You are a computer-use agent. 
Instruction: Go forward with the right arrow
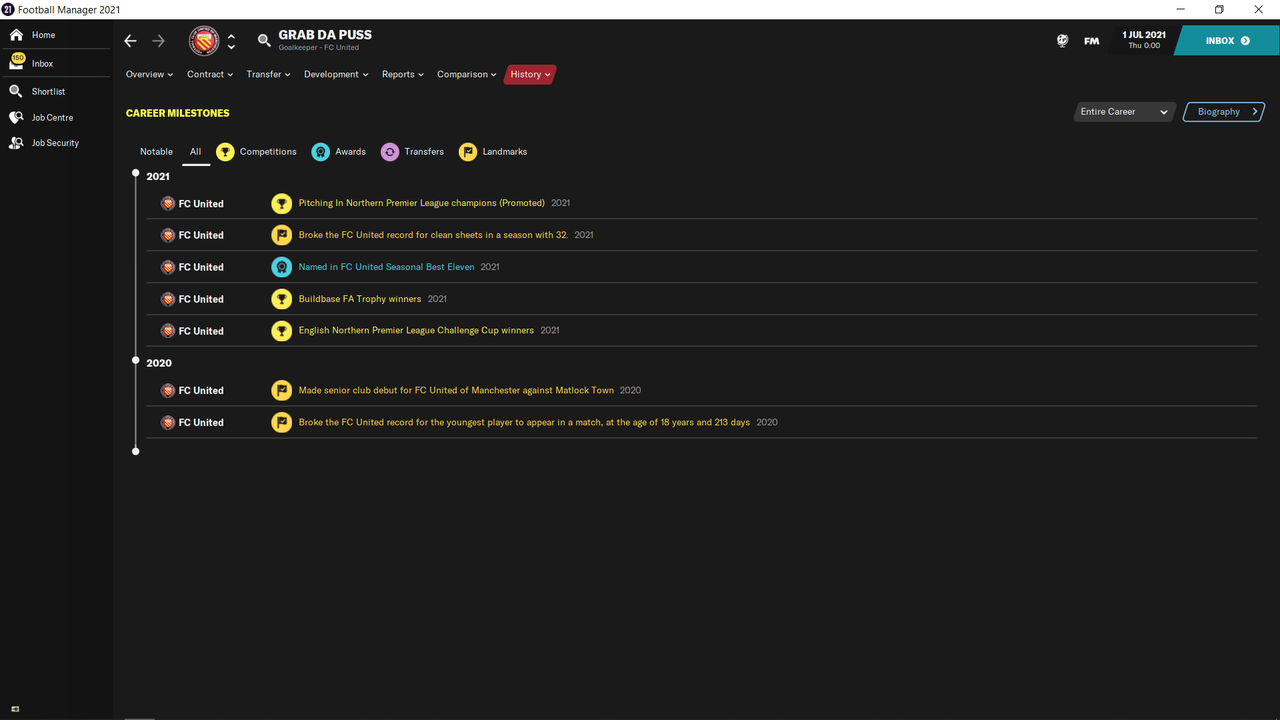click(158, 41)
